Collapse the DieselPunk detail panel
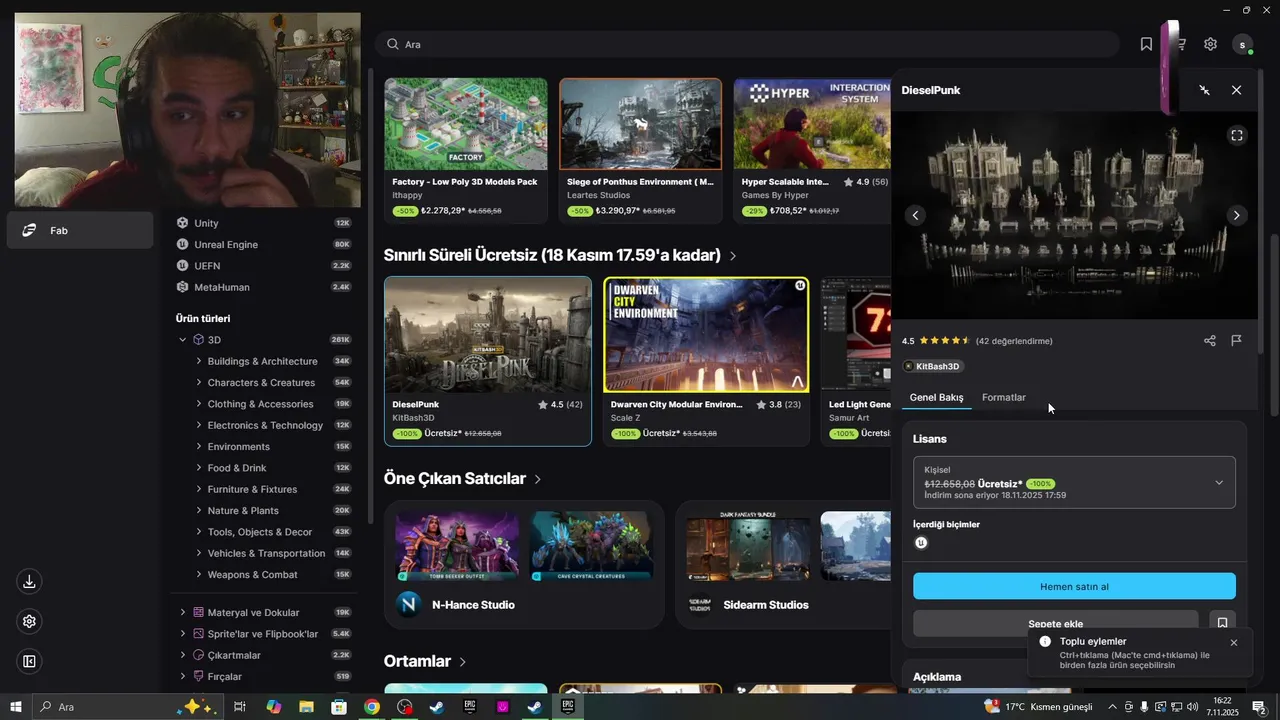 tap(1204, 90)
